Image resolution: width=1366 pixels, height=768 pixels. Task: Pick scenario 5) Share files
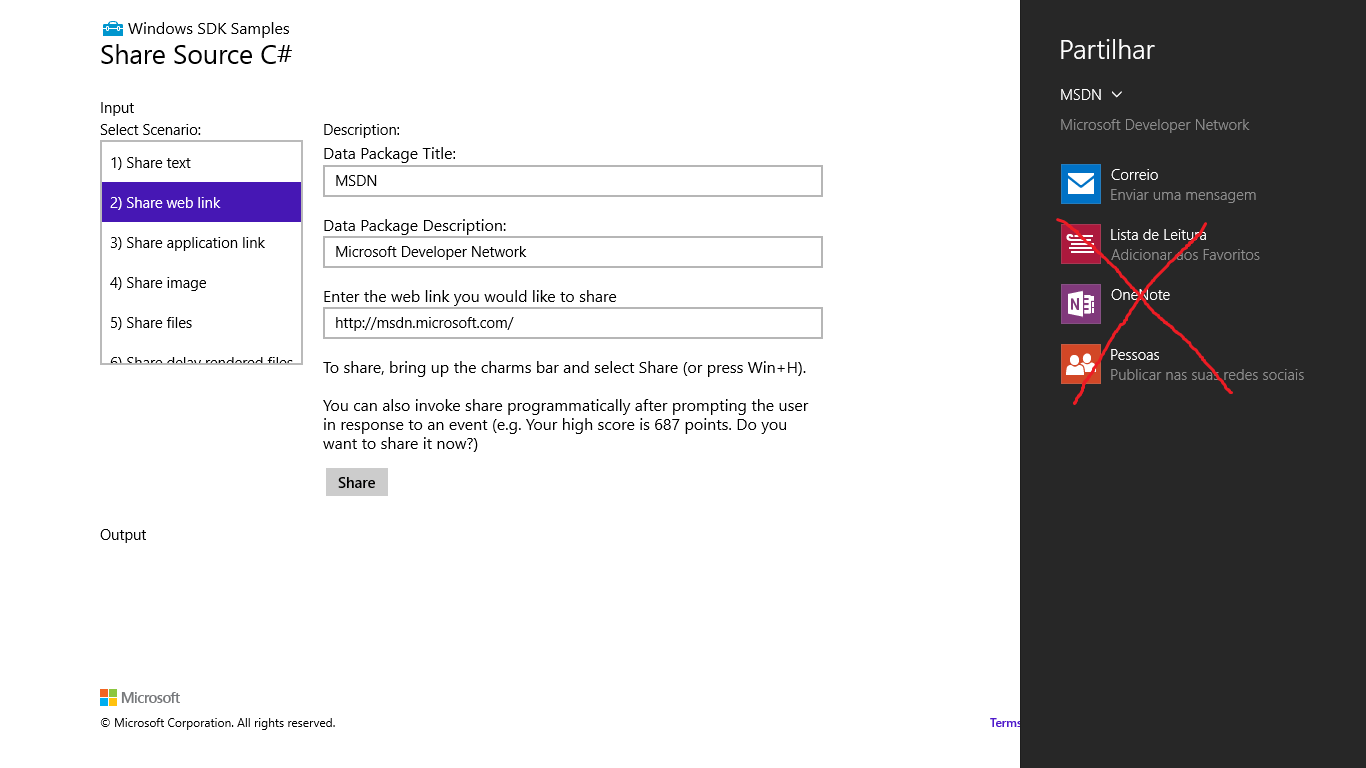[x=201, y=322]
